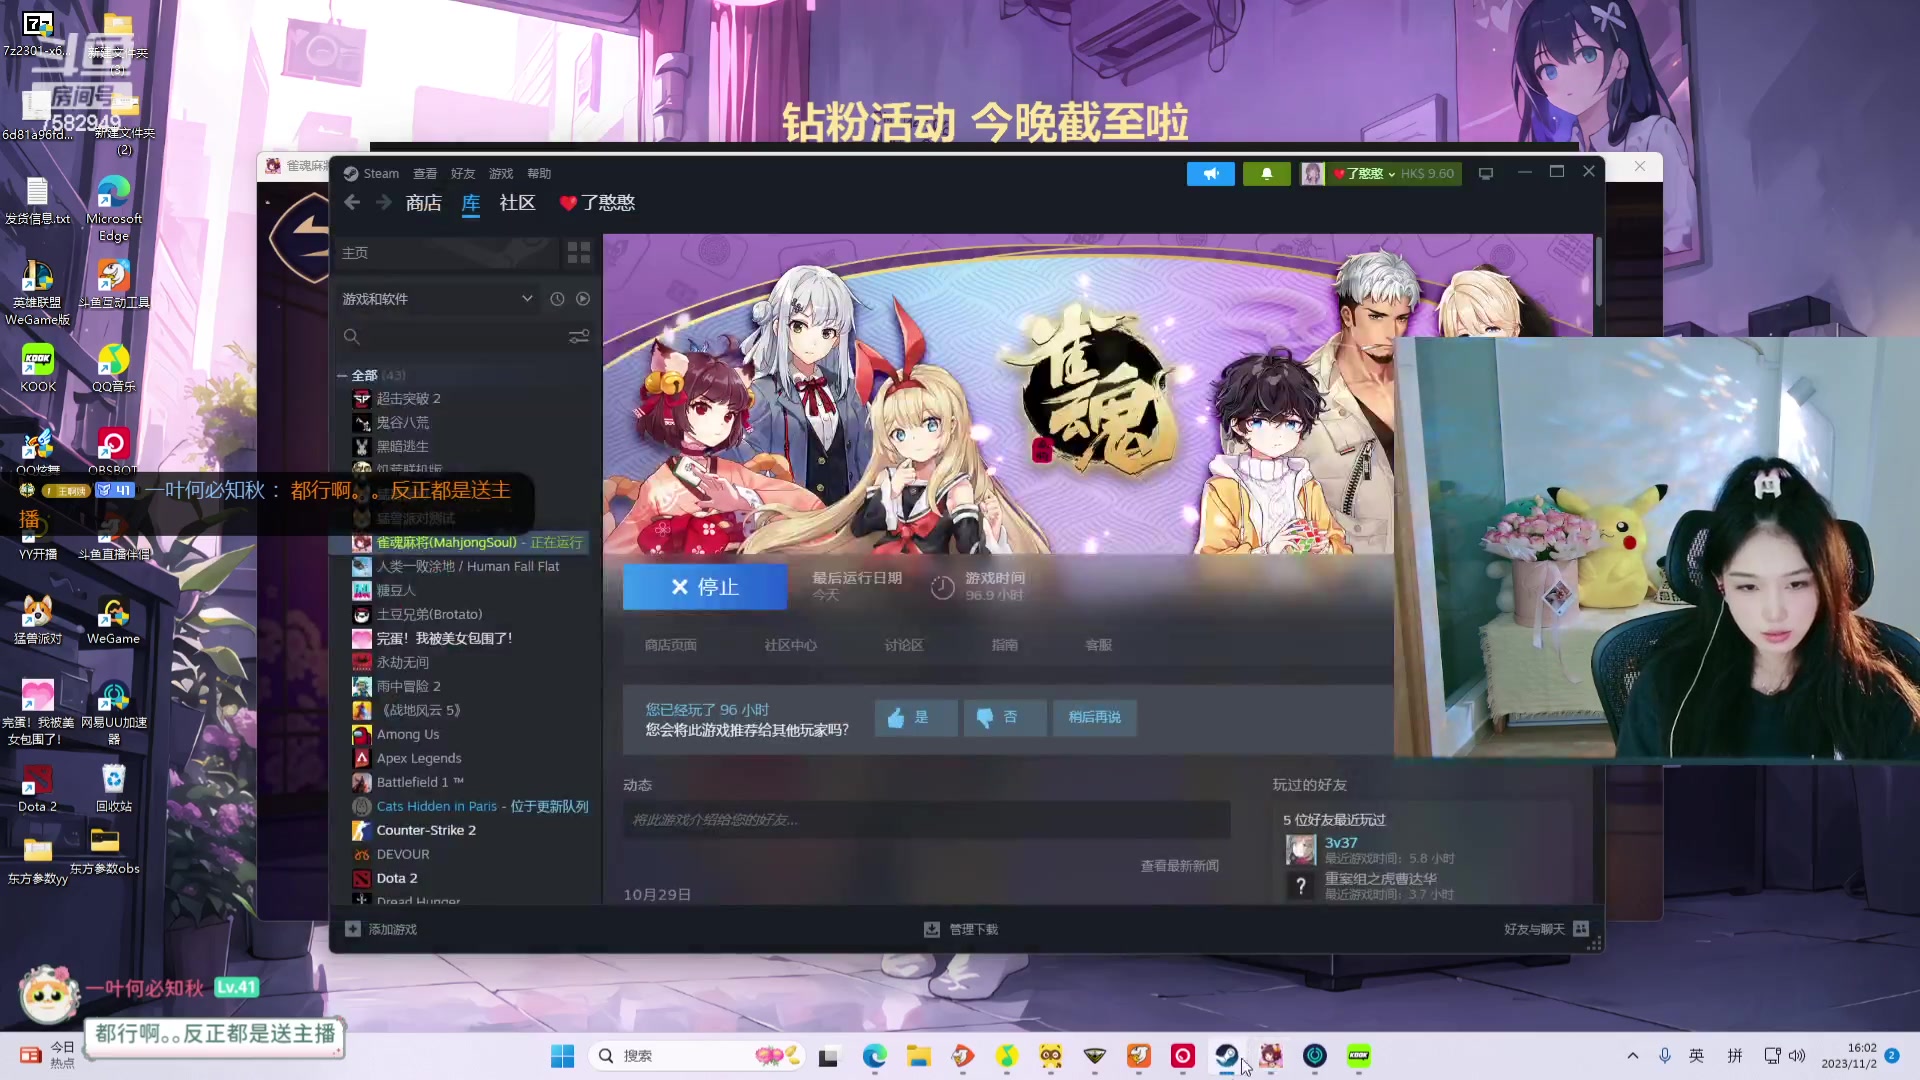The width and height of the screenshot is (1920, 1080).
Task: Click the thumbs-up 是 recommend button
Action: click(x=915, y=718)
